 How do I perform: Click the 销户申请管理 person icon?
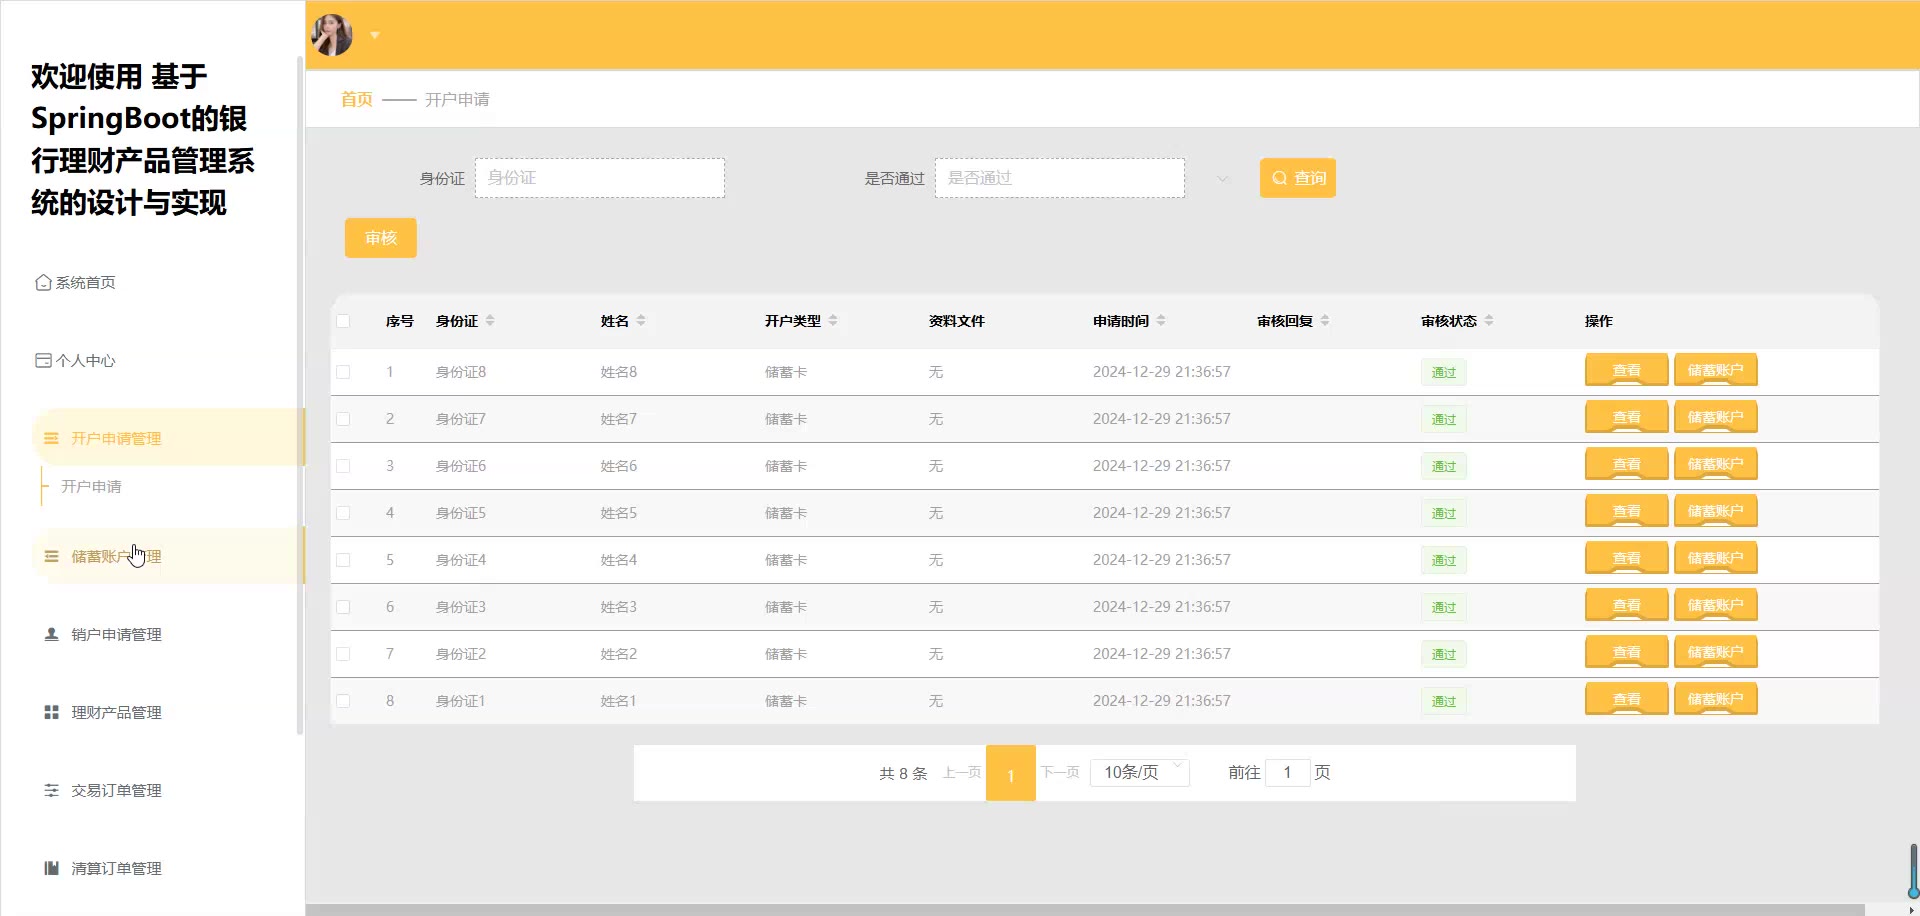click(51, 634)
